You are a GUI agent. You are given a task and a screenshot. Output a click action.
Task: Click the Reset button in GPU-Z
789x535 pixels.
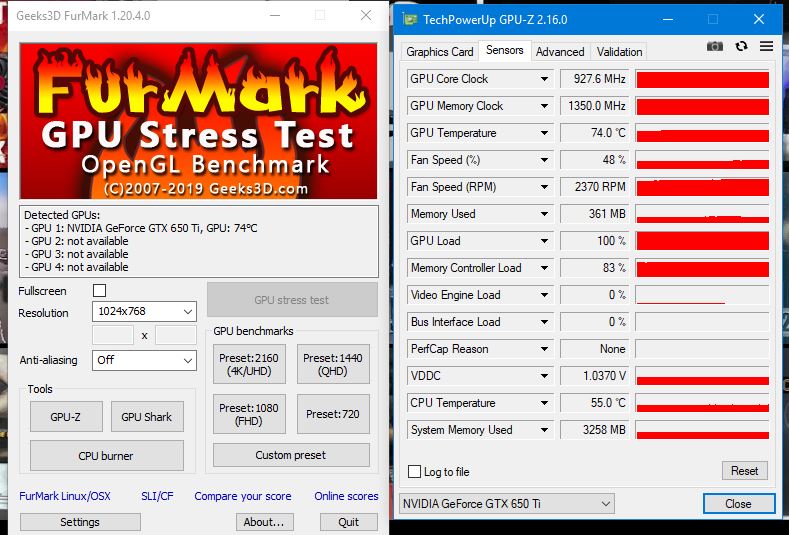pyautogui.click(x=744, y=471)
